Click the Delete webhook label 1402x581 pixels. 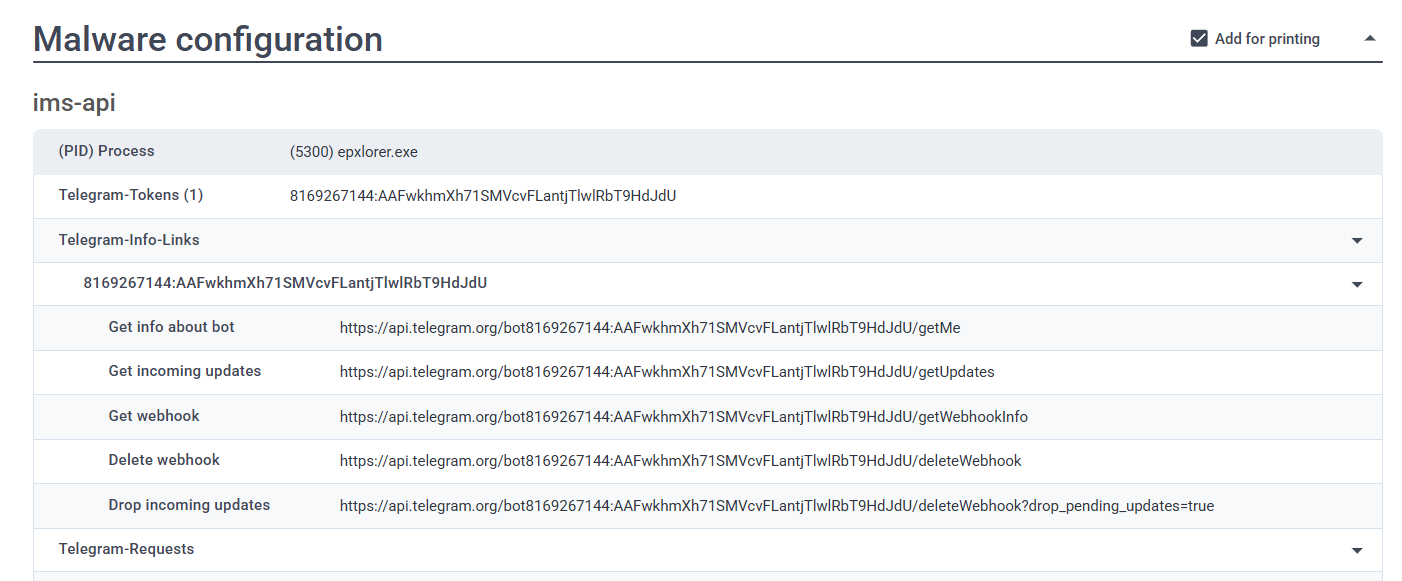164,460
